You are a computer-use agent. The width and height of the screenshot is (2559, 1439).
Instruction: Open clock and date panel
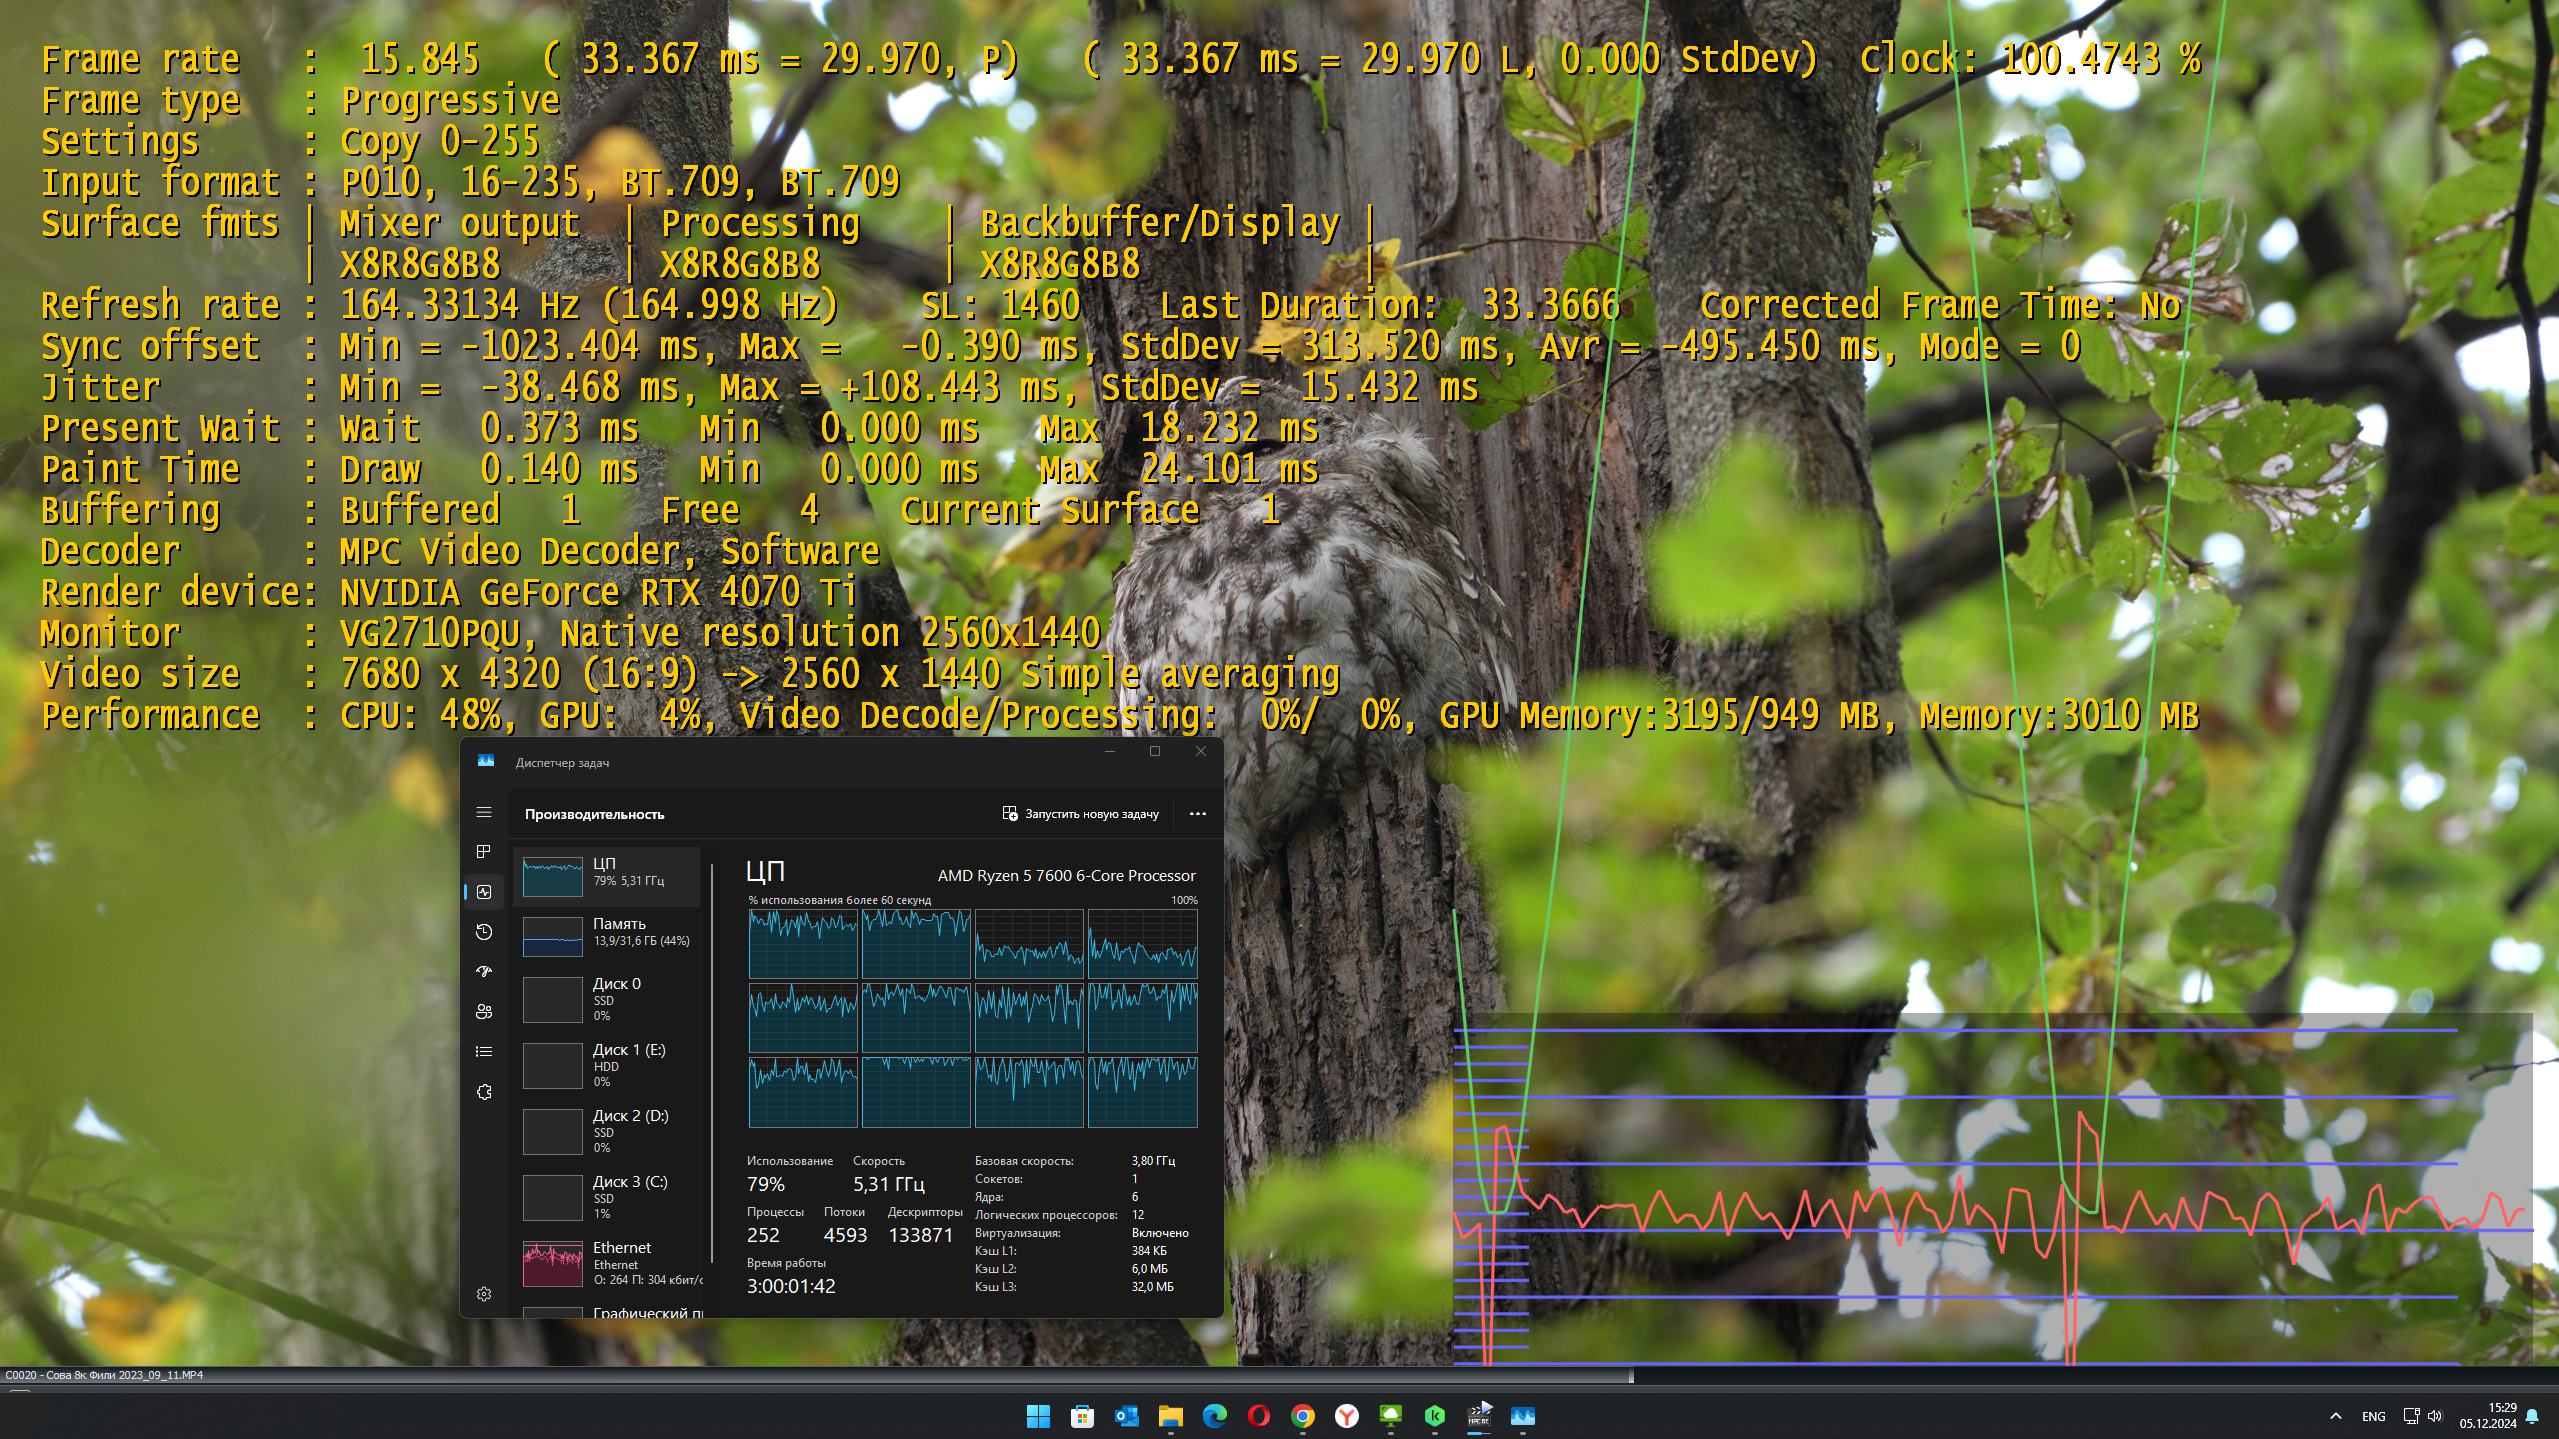[x=2488, y=1415]
